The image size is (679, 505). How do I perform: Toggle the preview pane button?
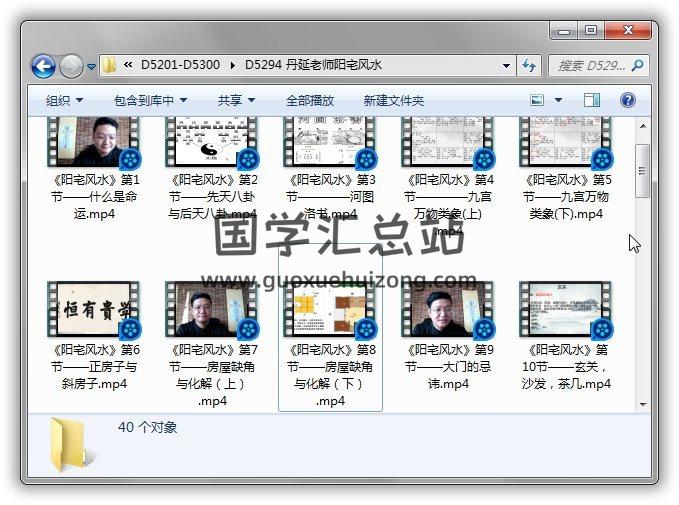coord(592,100)
